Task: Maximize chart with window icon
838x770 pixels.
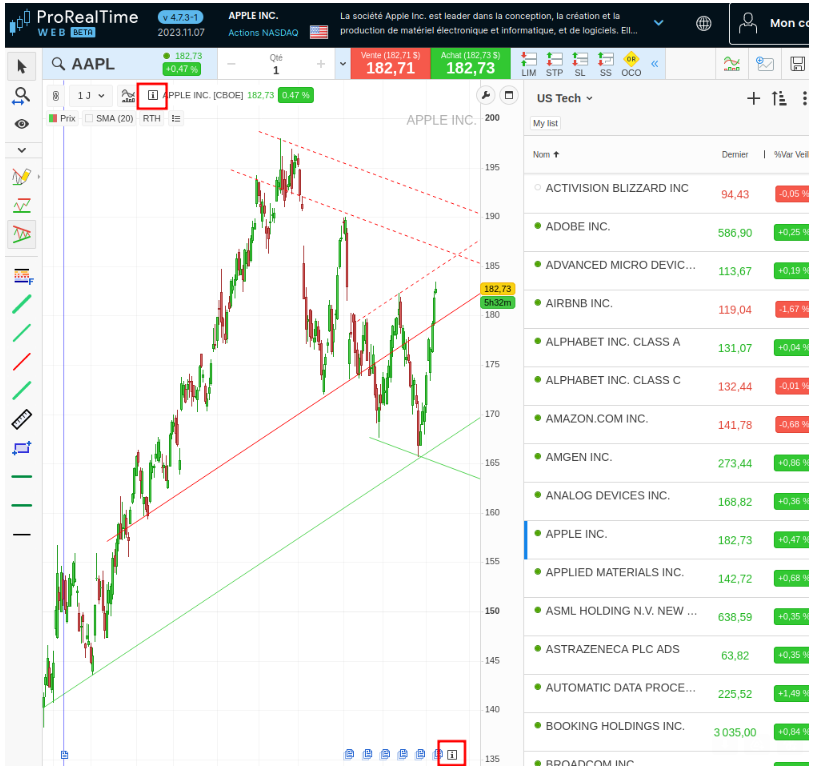Action: click(x=509, y=95)
